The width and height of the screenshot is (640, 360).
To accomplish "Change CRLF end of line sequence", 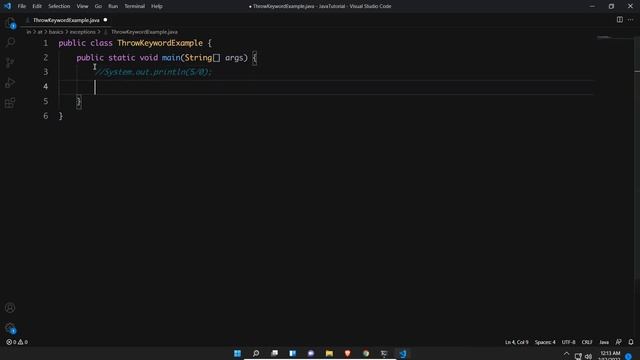I will click(x=587, y=342).
